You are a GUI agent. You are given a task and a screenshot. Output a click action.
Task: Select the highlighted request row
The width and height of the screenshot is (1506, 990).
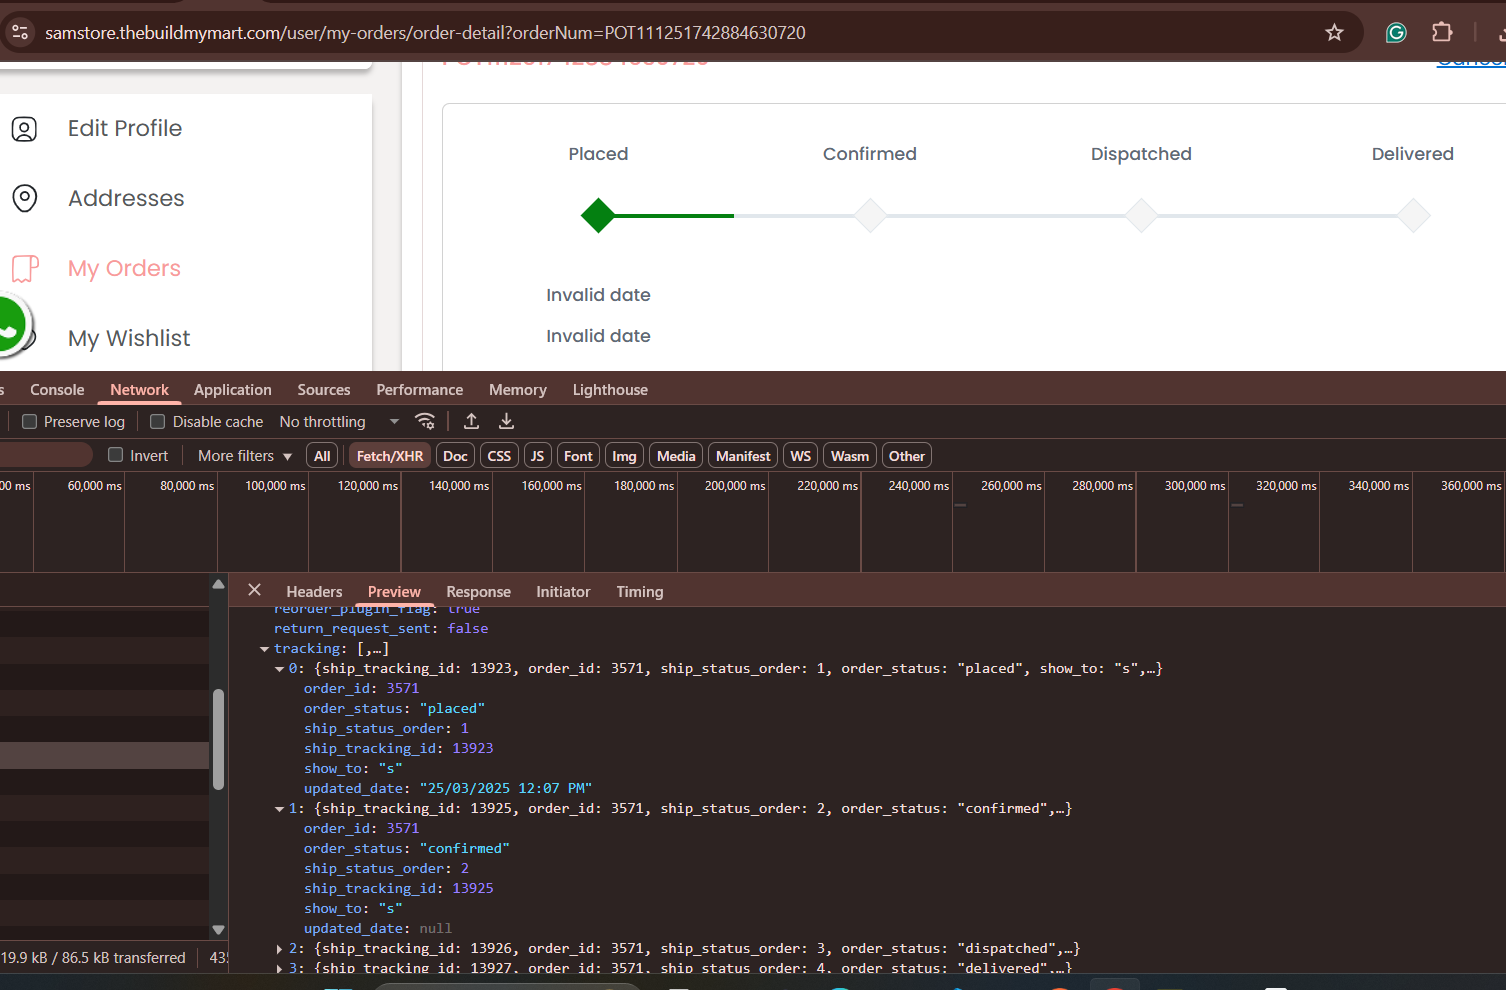(x=104, y=755)
